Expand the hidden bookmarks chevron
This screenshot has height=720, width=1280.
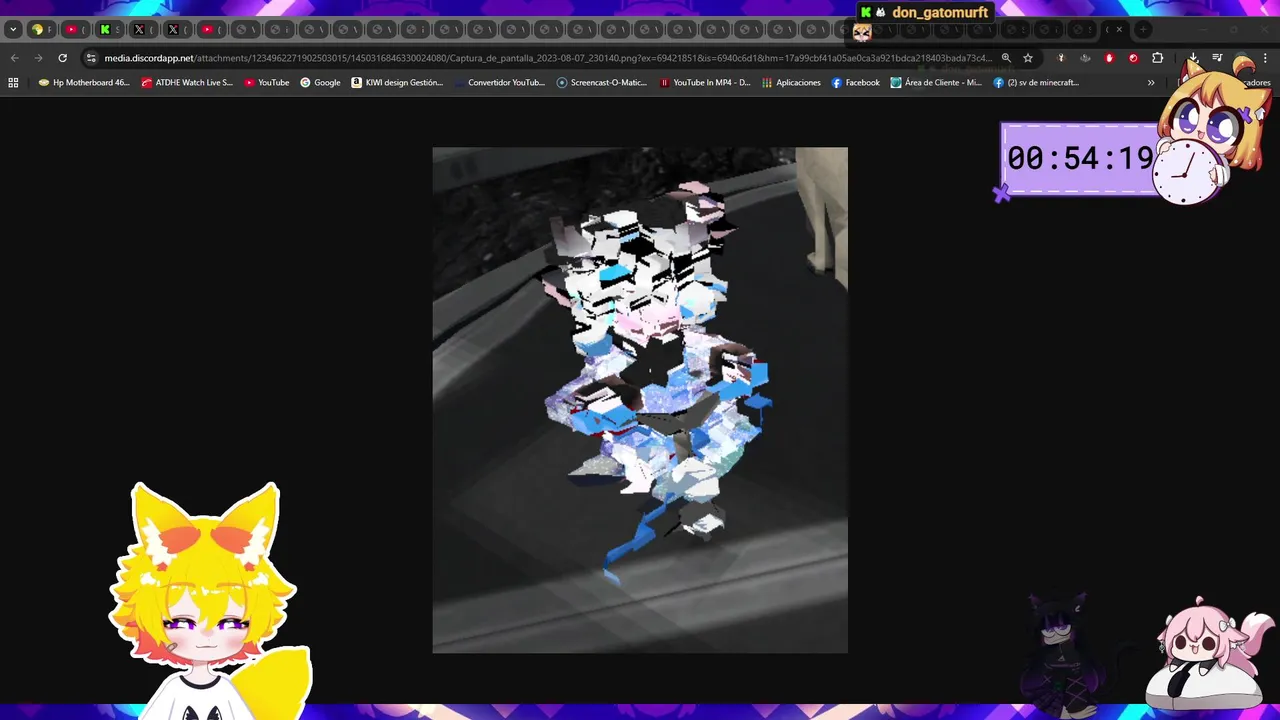(x=1151, y=83)
